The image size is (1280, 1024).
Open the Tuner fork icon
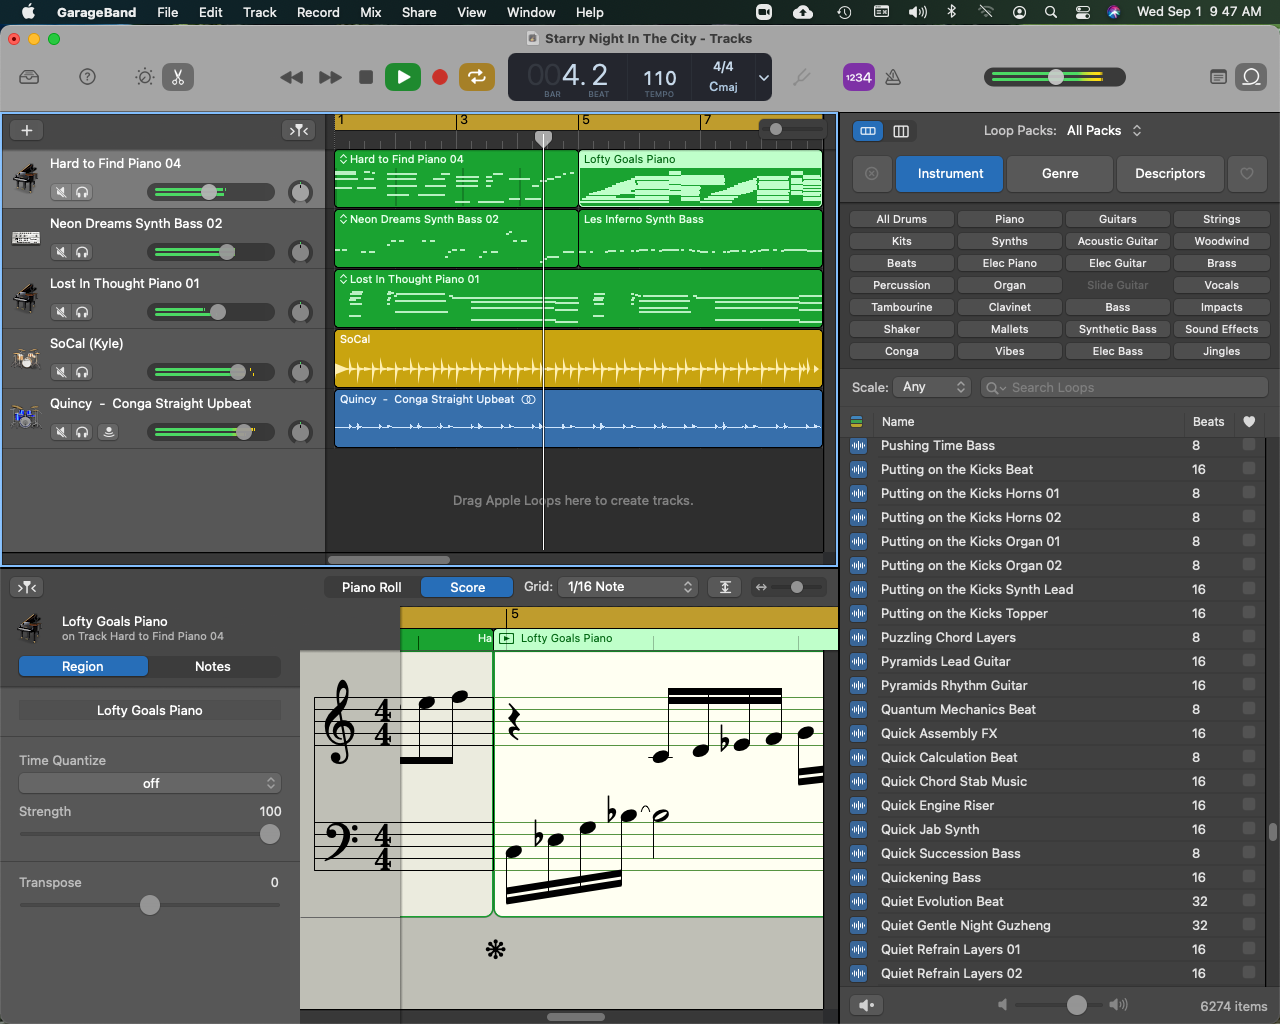pos(801,77)
